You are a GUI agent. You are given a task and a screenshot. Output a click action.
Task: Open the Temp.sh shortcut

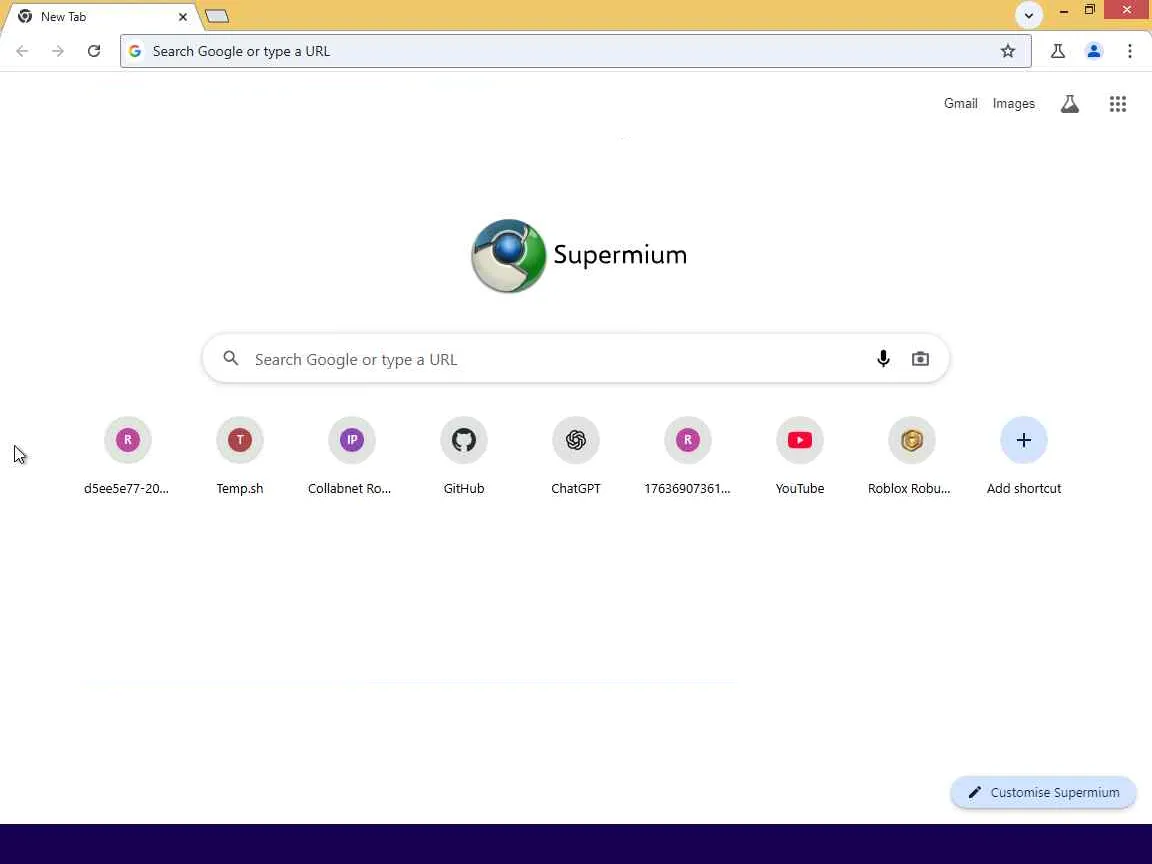click(240, 455)
